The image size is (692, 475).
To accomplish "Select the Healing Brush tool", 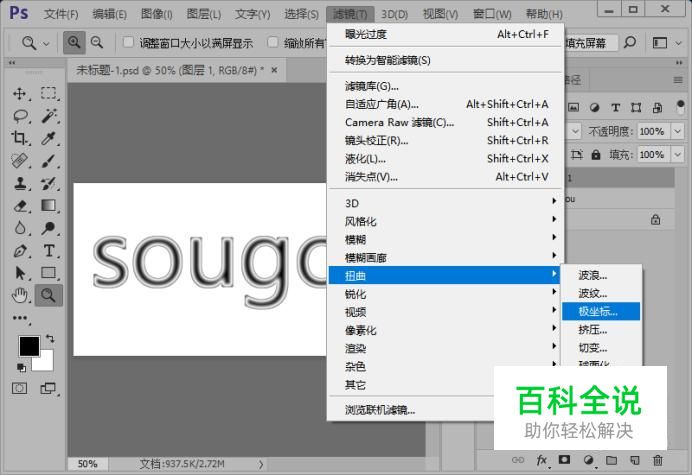I will tap(19, 161).
